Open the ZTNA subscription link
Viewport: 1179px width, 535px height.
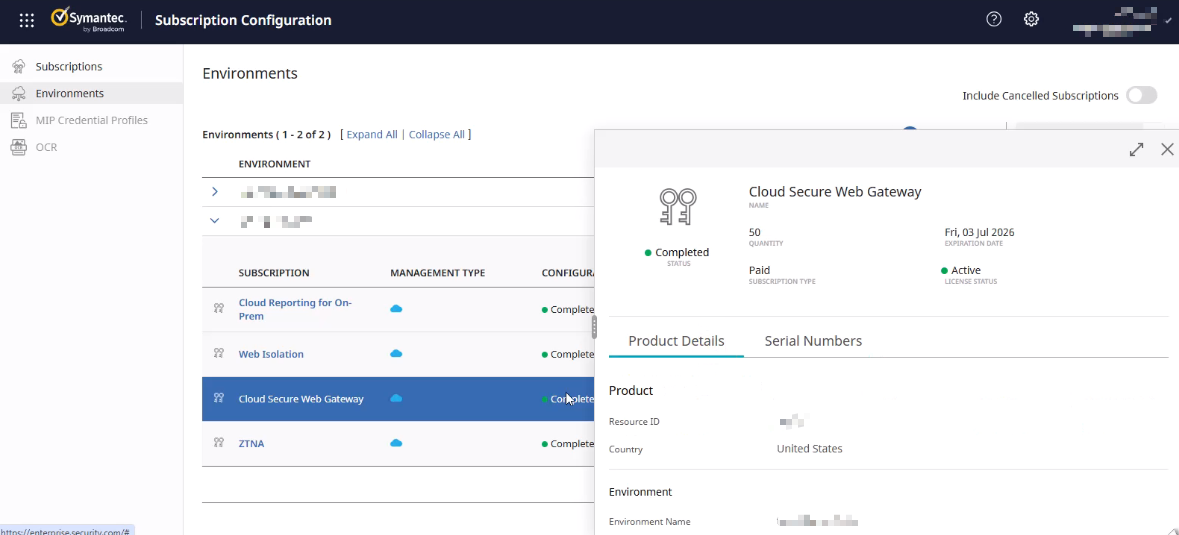(251, 443)
